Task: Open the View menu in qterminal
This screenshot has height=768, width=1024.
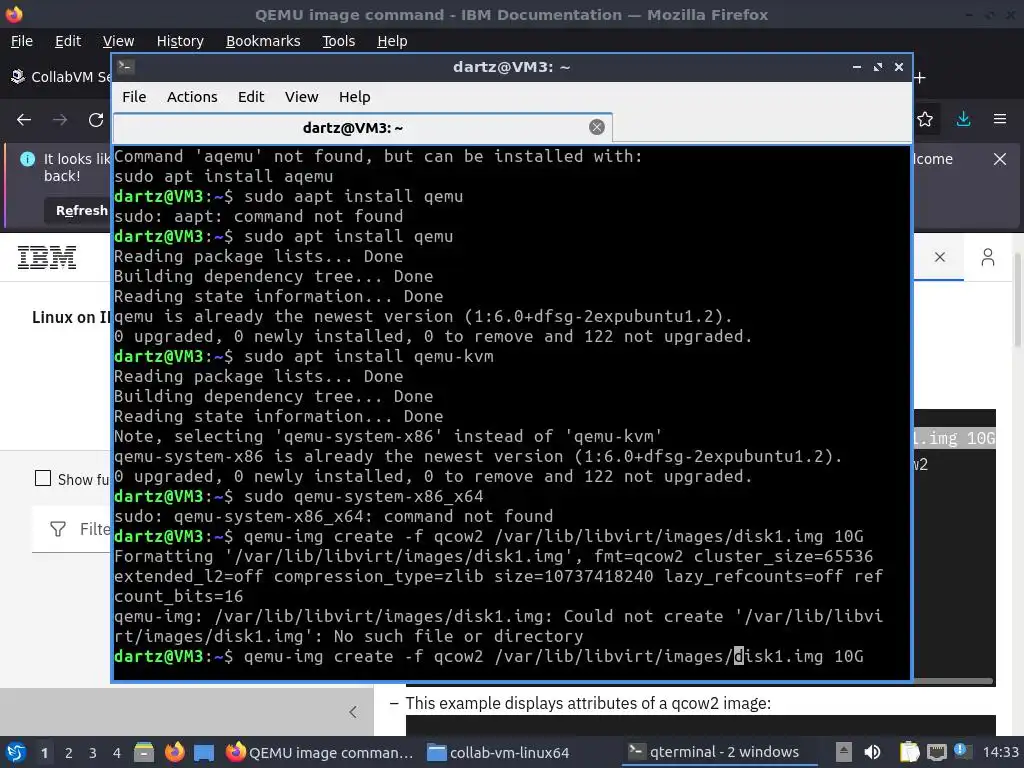Action: 301,97
